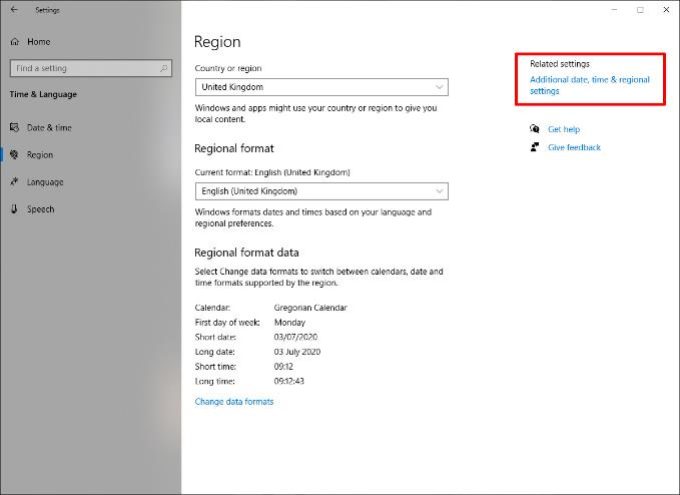Click the Change data formats link
This screenshot has width=680, height=495.
234,402
